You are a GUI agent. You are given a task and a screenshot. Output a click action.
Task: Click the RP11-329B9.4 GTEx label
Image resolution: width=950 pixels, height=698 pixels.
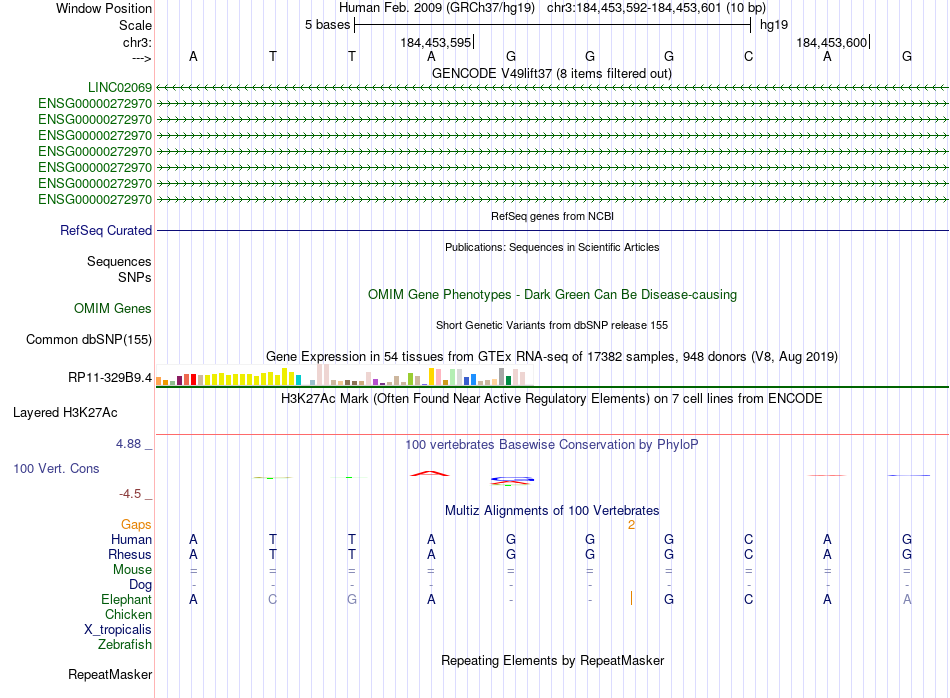tap(110, 377)
